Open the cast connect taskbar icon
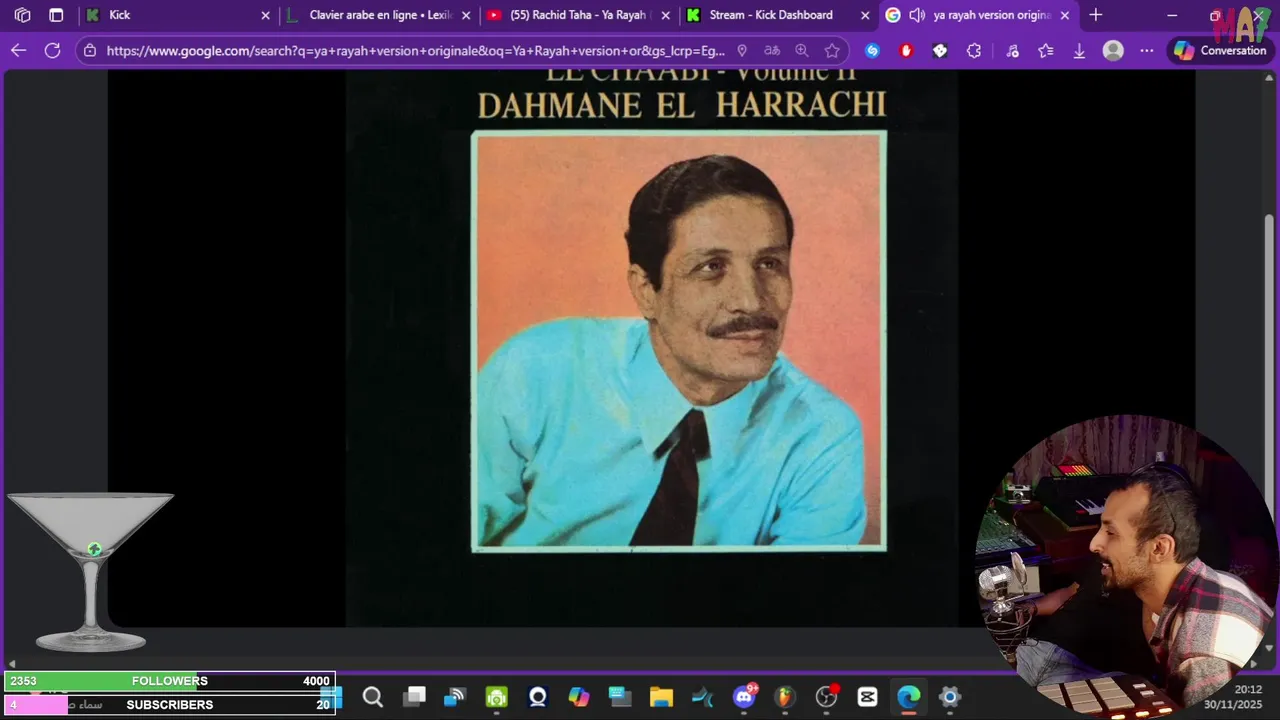 coord(455,697)
